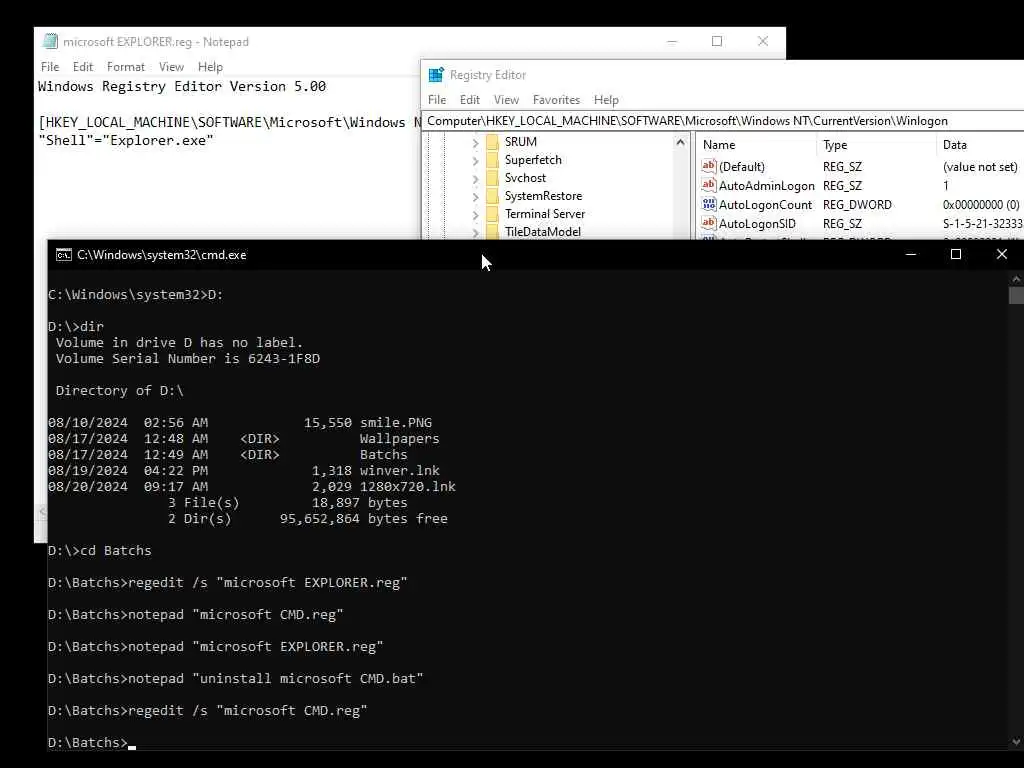The height and width of the screenshot is (768, 1024).
Task: Click the AutoAdminLogon string value icon
Action: pyautogui.click(x=709, y=185)
